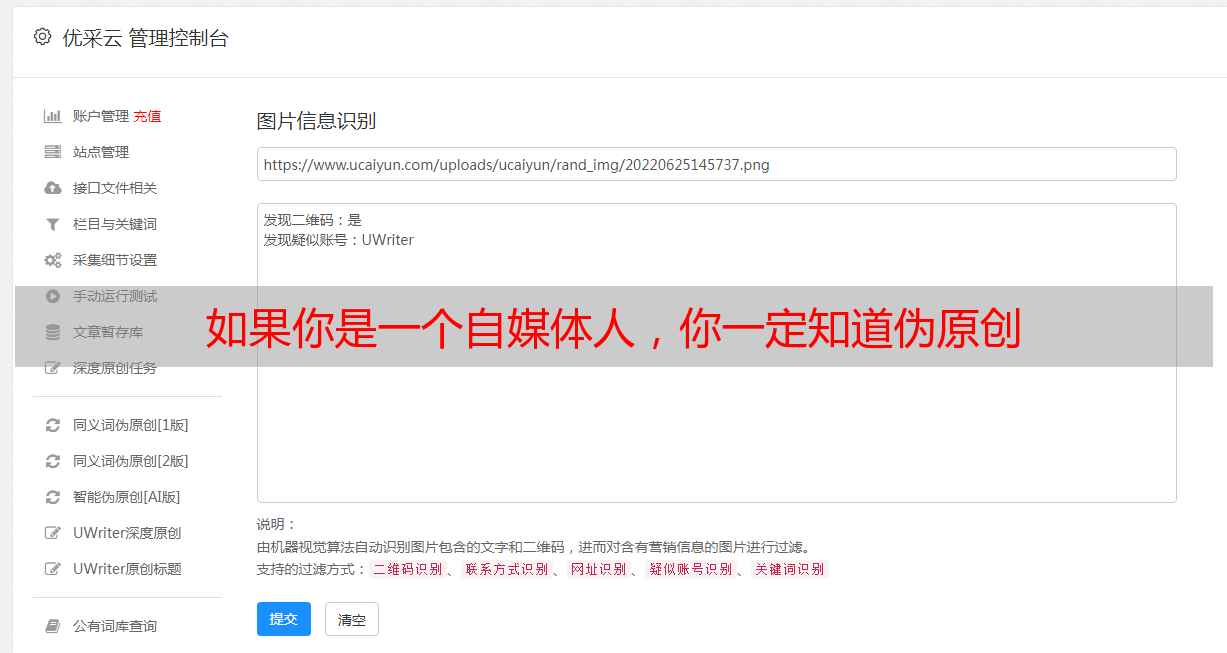Open the 手动运行测试 menu item
The height and width of the screenshot is (653, 1227).
tap(115, 296)
